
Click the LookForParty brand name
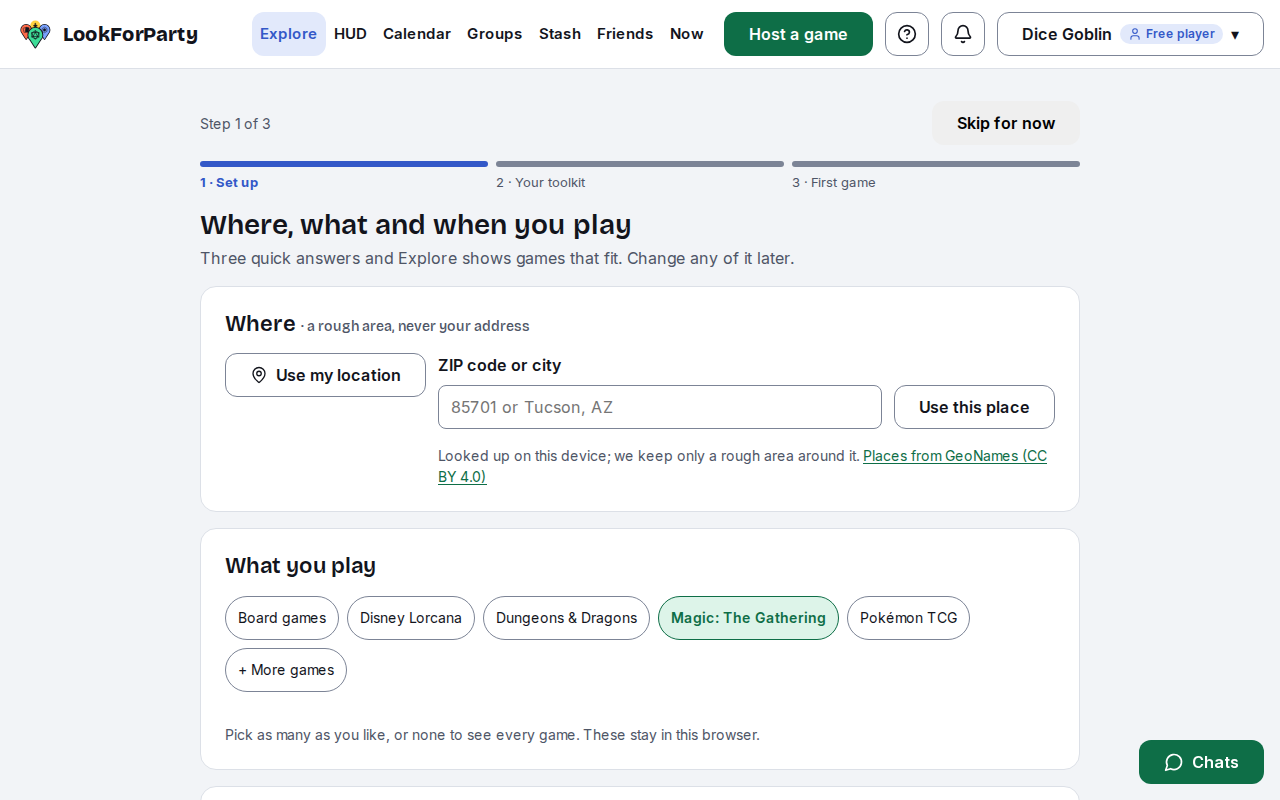[x=130, y=35]
